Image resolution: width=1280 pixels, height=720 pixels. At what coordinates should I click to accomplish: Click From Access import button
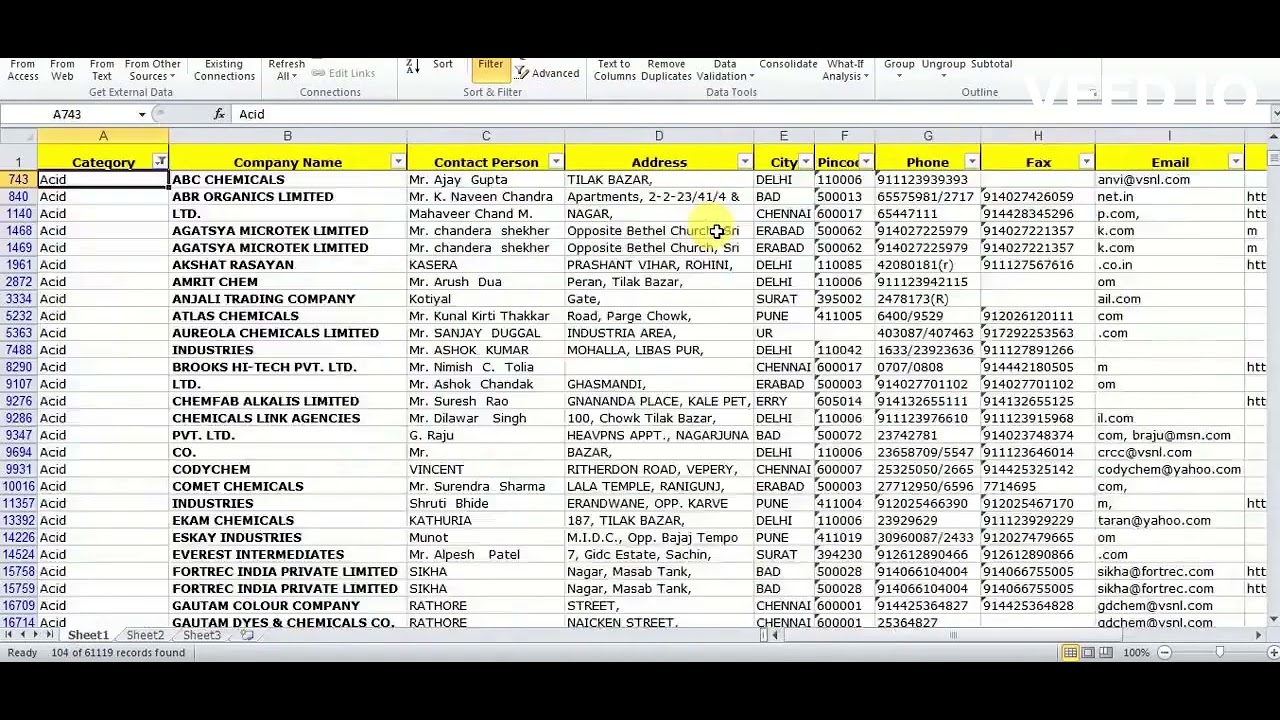[23, 70]
